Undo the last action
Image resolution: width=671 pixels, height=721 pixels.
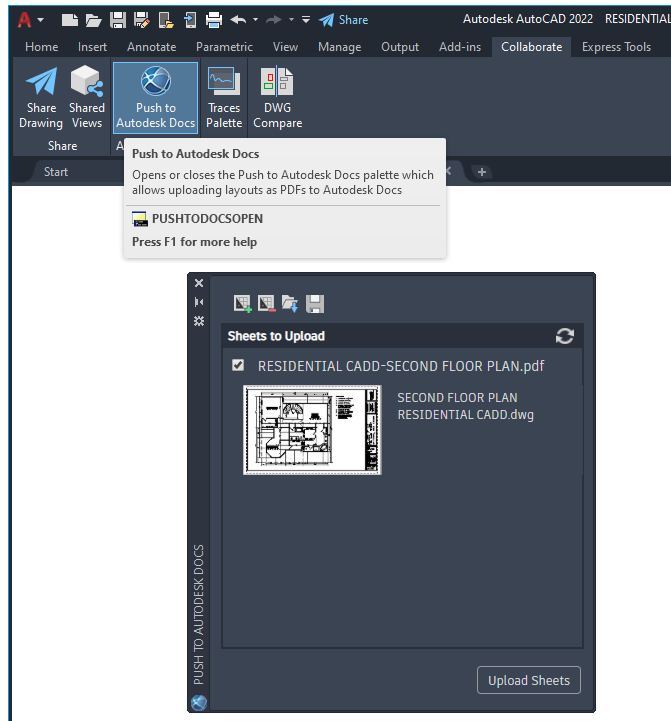(x=238, y=20)
